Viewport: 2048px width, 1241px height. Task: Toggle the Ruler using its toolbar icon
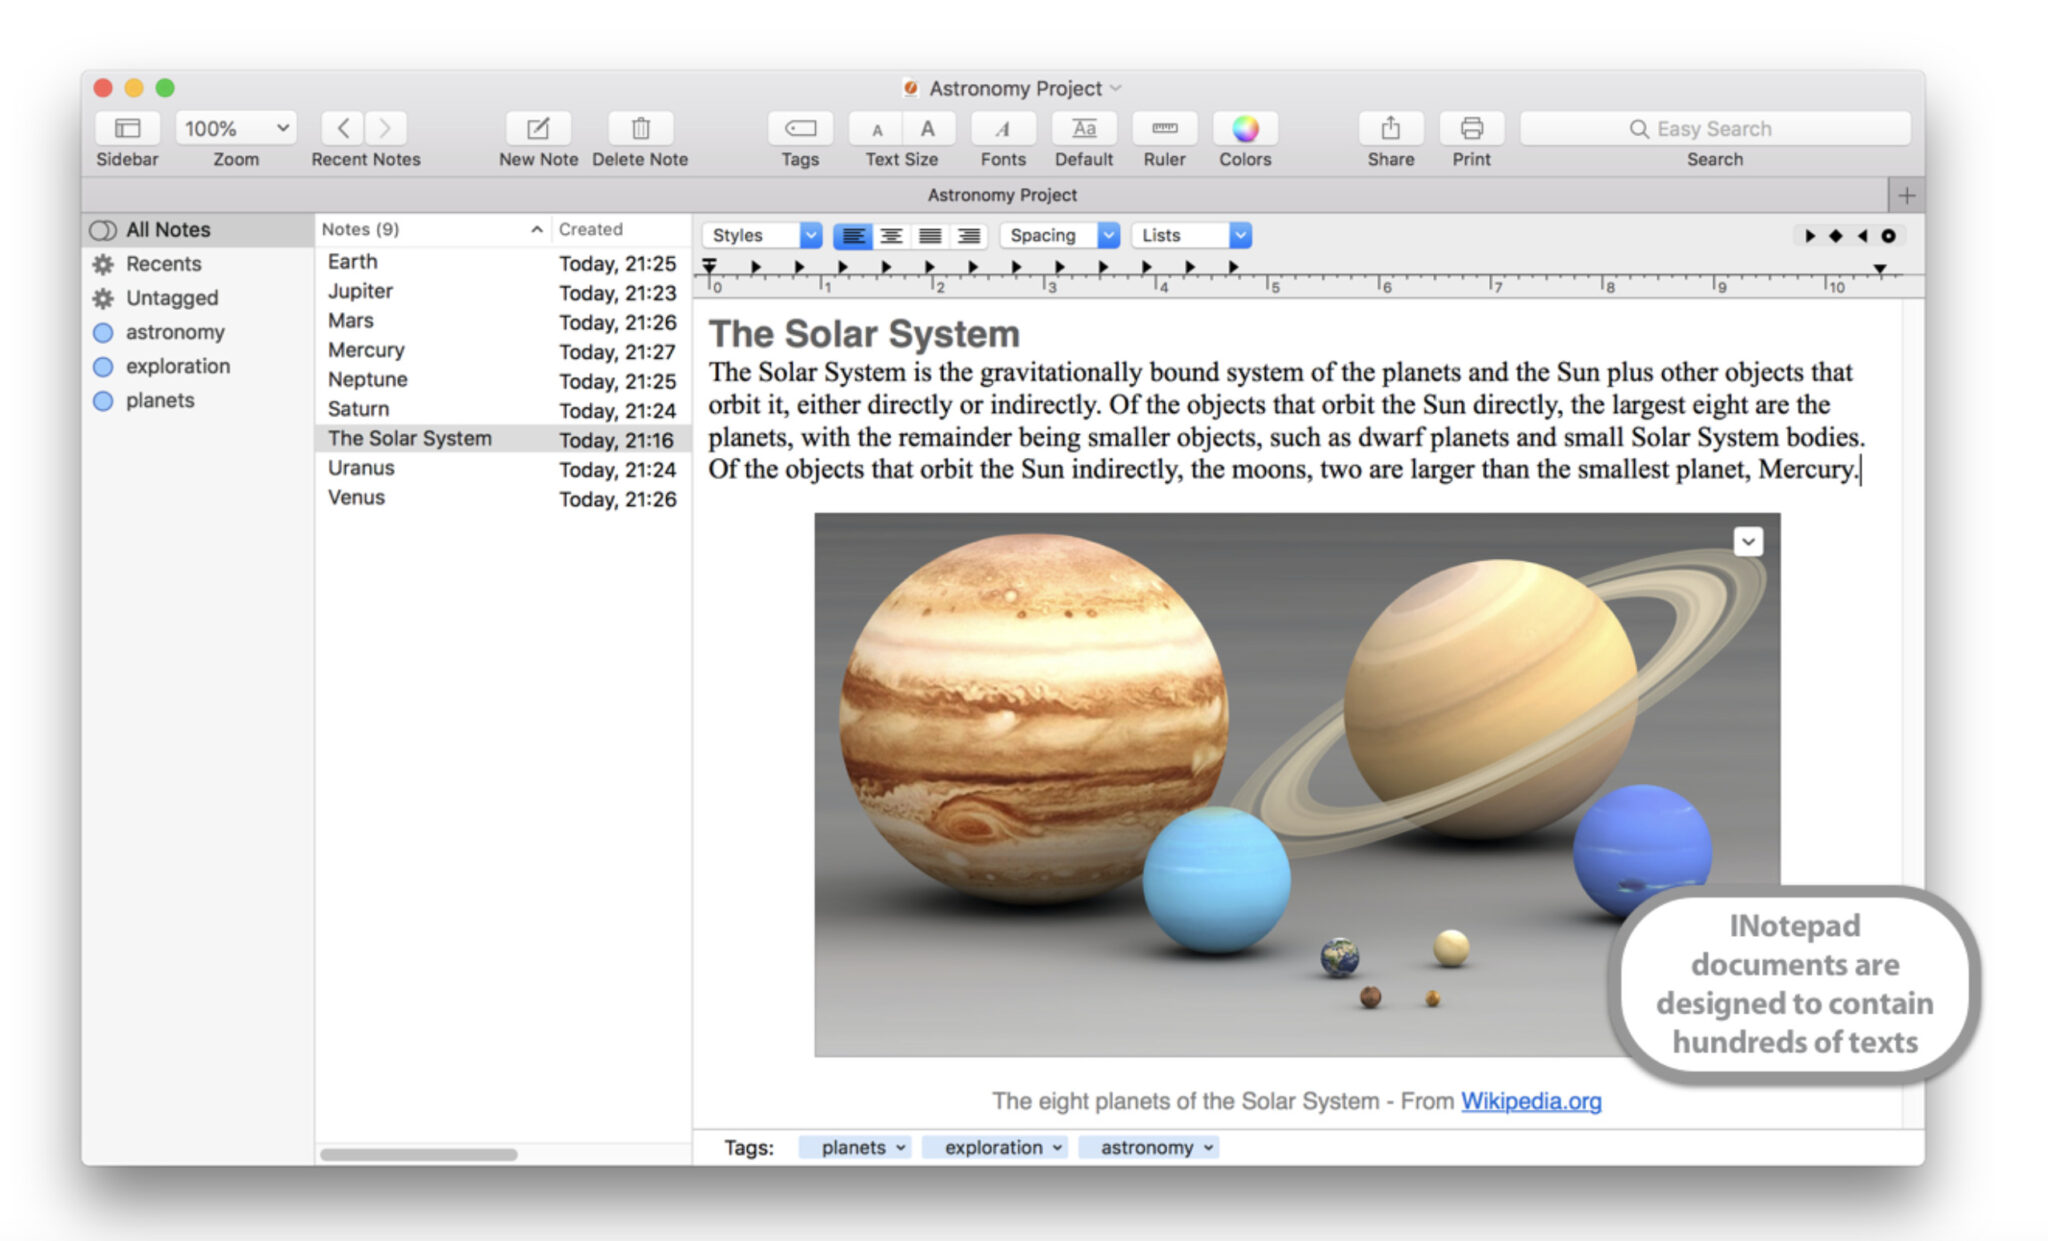pos(1163,130)
